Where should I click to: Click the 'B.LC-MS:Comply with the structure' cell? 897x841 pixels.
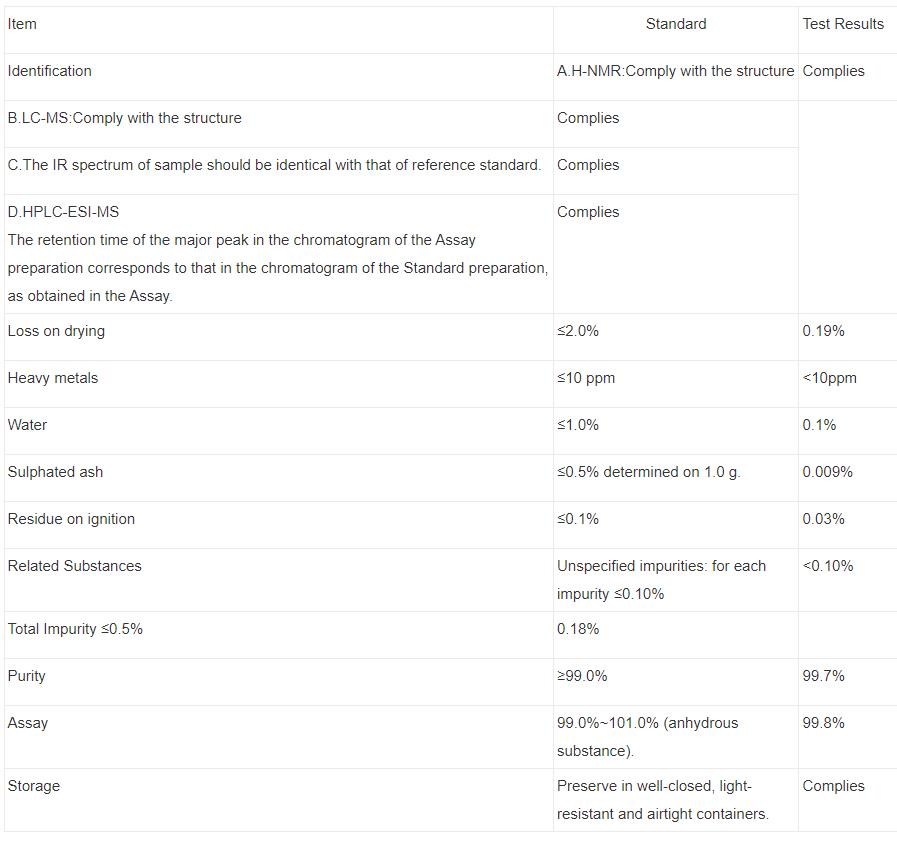pyautogui.click(x=124, y=118)
